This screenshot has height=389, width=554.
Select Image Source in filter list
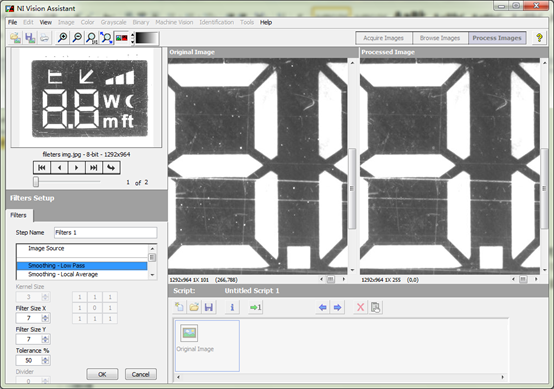(82, 248)
